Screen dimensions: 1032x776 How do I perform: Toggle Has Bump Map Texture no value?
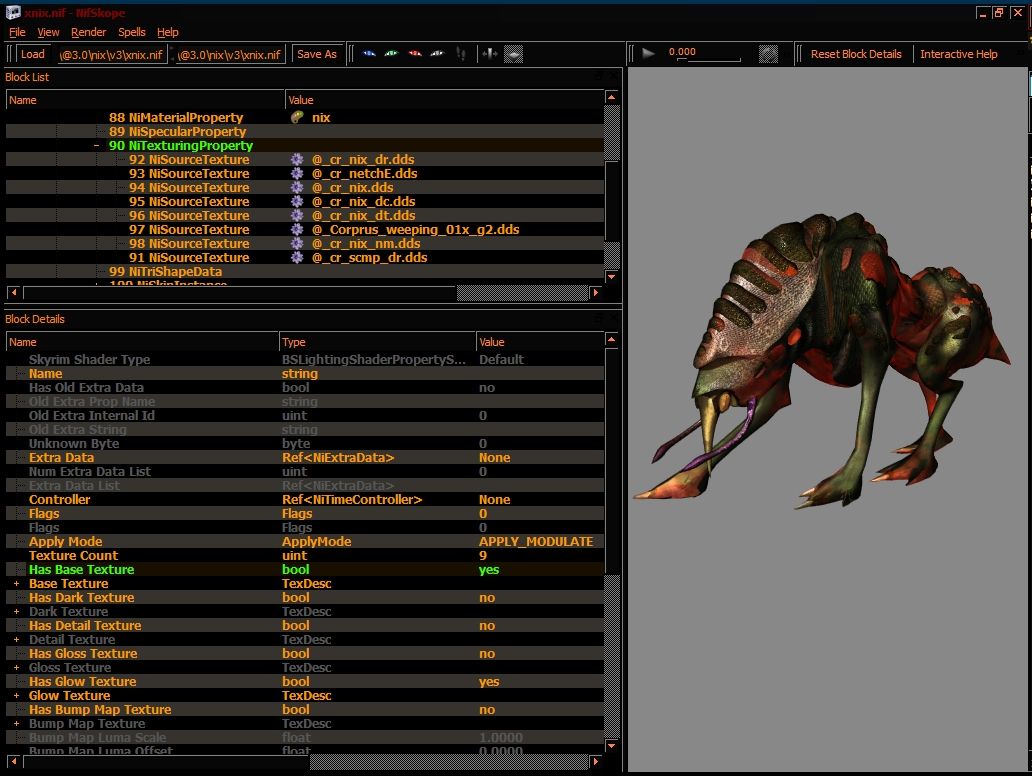[487, 710]
